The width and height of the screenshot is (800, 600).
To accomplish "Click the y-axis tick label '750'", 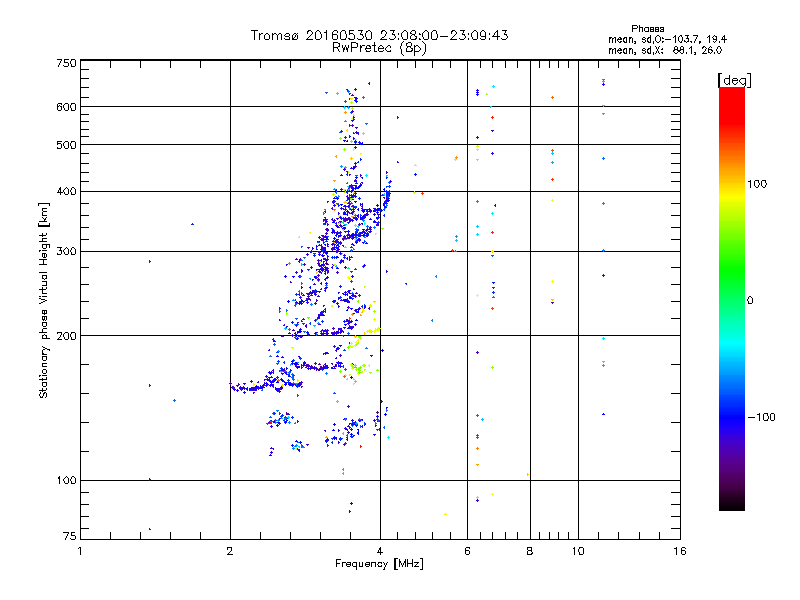I will point(66,63).
